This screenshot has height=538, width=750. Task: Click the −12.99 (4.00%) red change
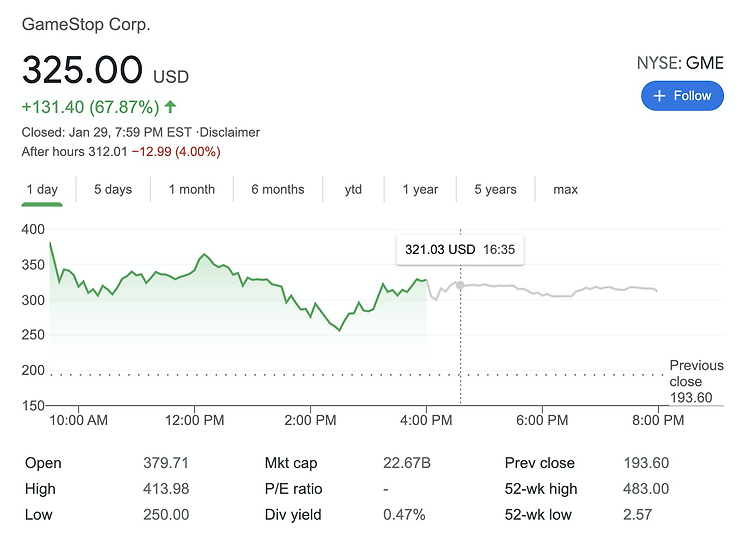click(176, 152)
